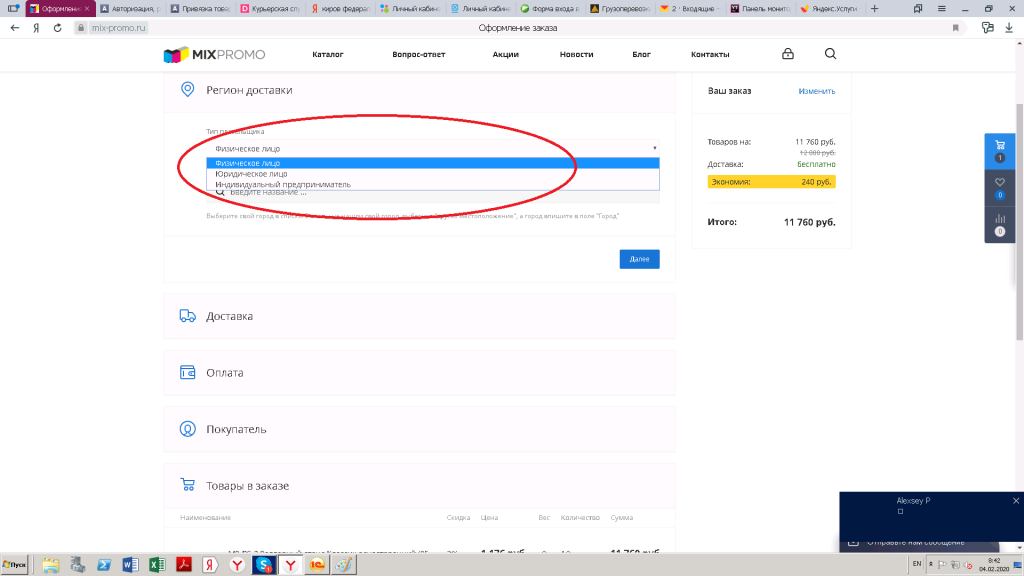Select the 'Физическое лицо' option

point(248,162)
